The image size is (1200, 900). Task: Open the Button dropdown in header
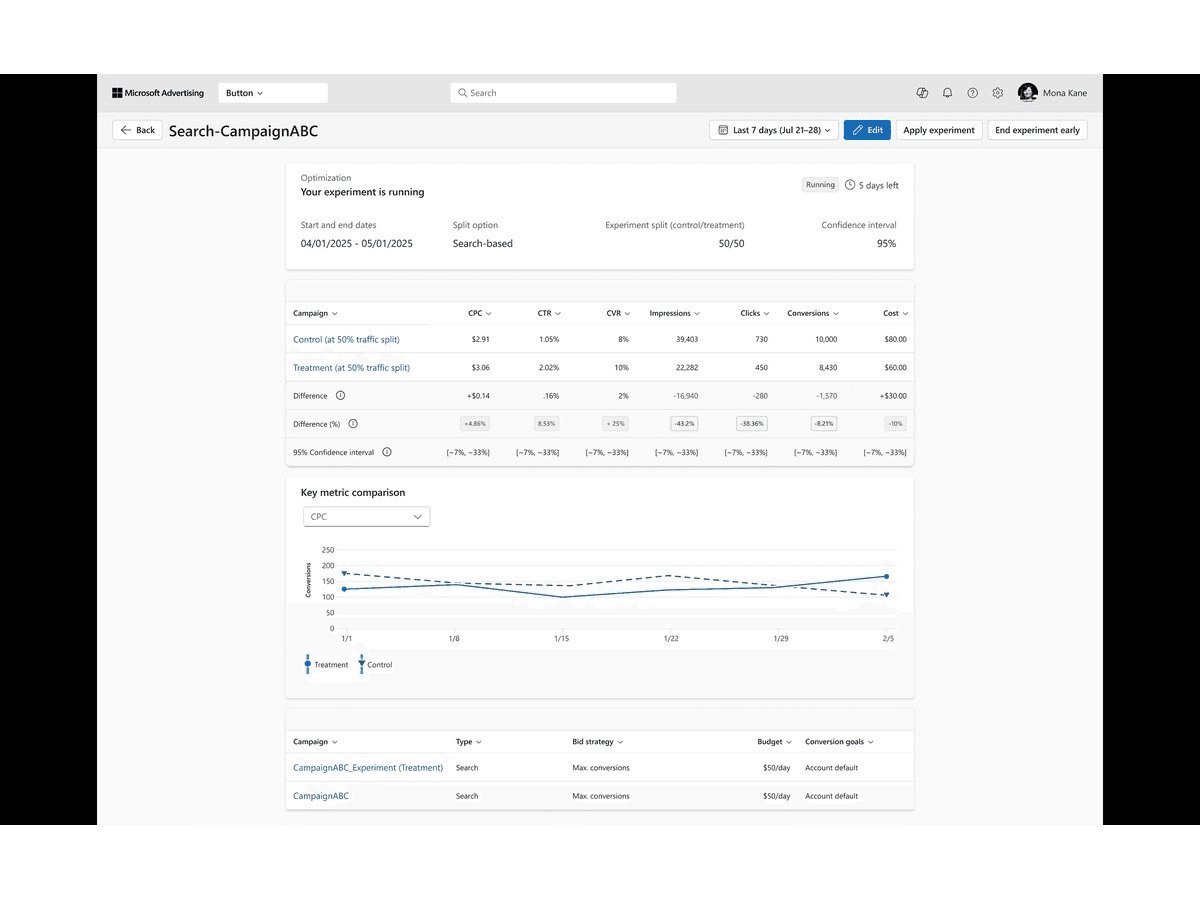coord(273,93)
